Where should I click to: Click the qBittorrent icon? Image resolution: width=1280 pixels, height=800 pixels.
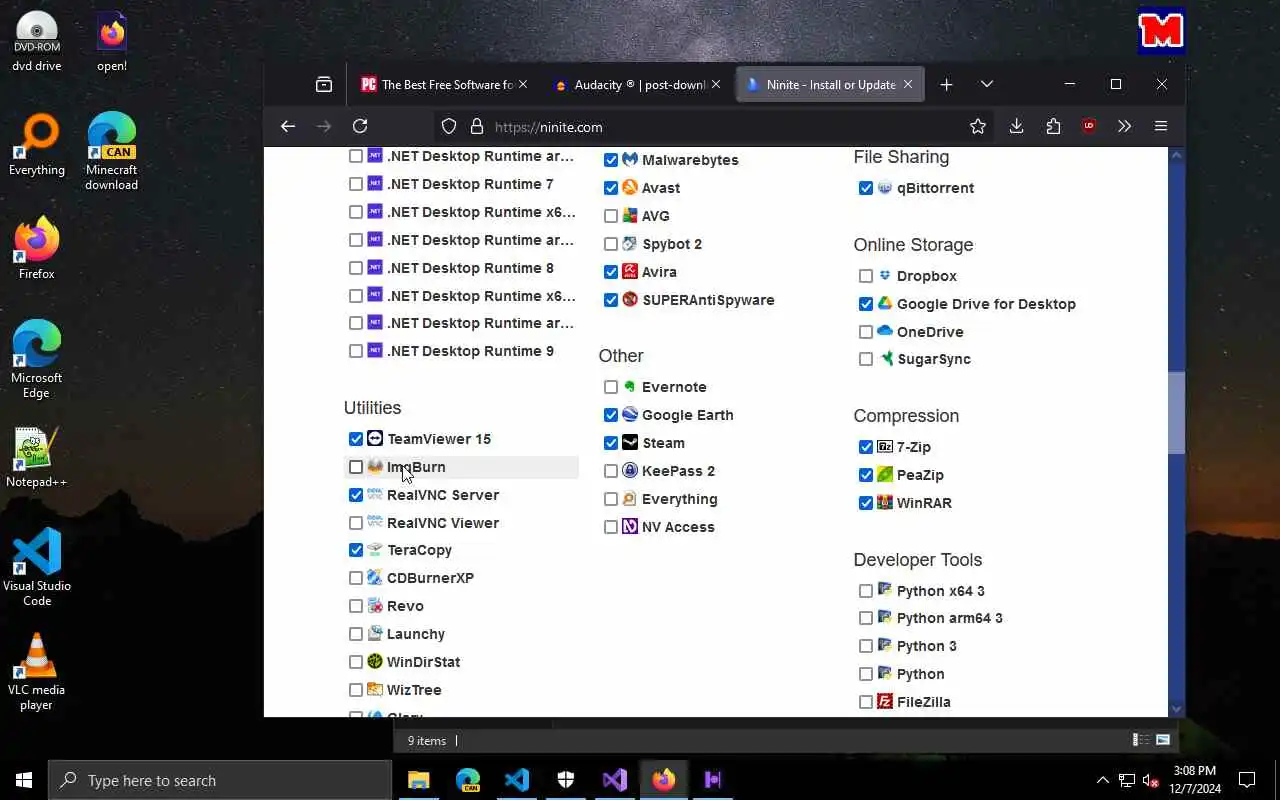(885, 188)
